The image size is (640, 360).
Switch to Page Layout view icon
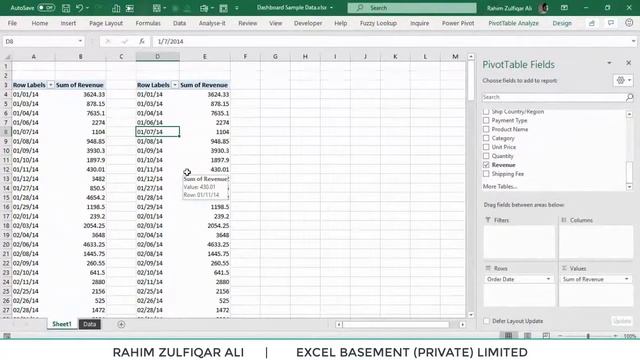(x=527, y=336)
